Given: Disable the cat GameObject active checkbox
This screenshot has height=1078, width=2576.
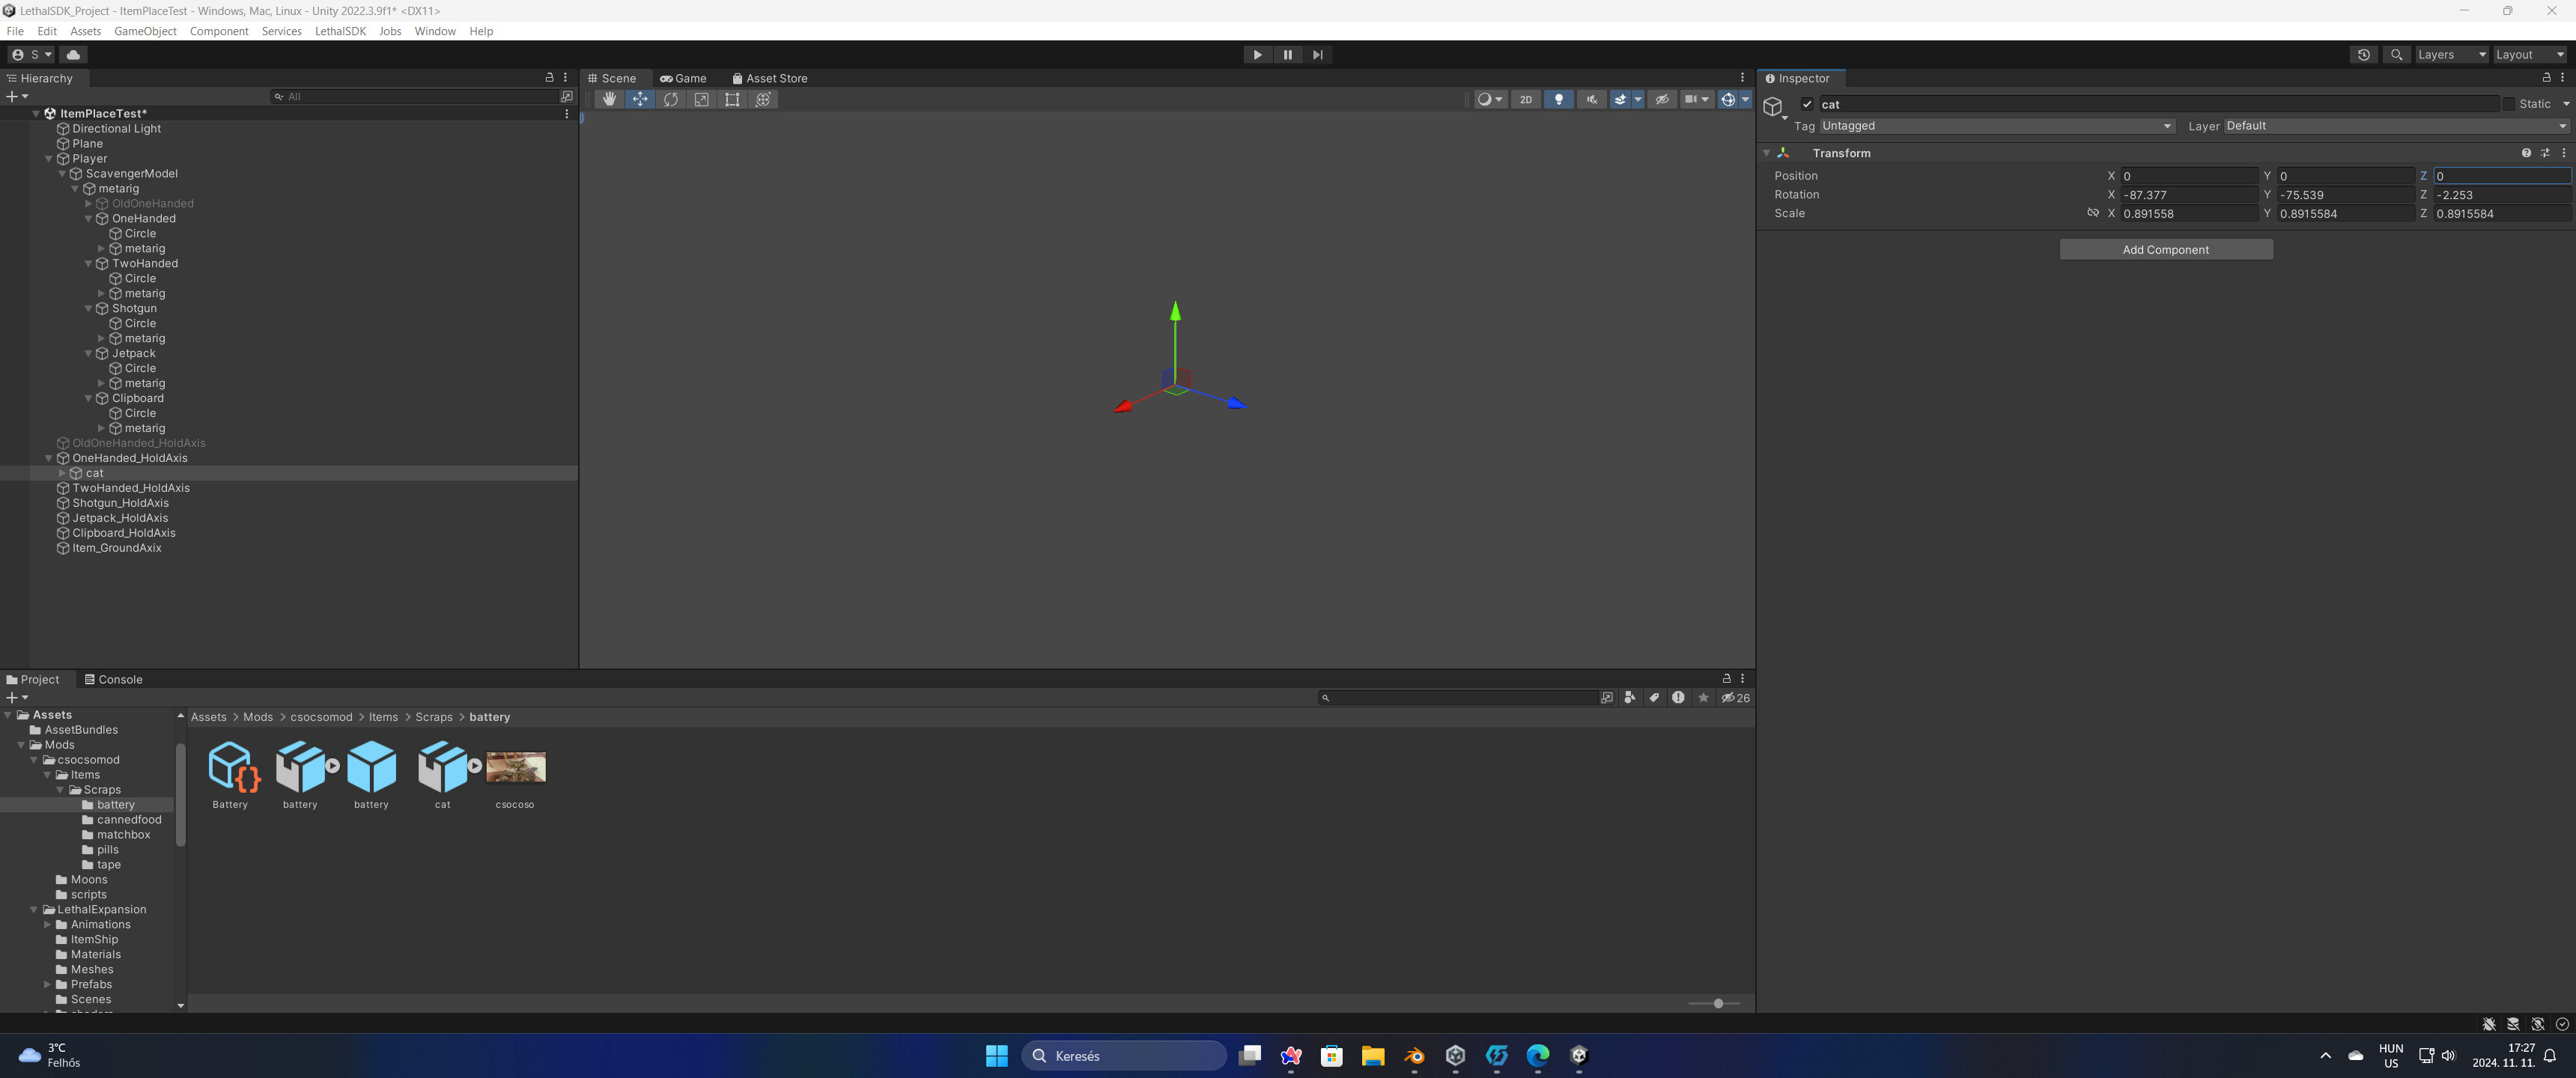Looking at the screenshot, I should coord(1808,104).
